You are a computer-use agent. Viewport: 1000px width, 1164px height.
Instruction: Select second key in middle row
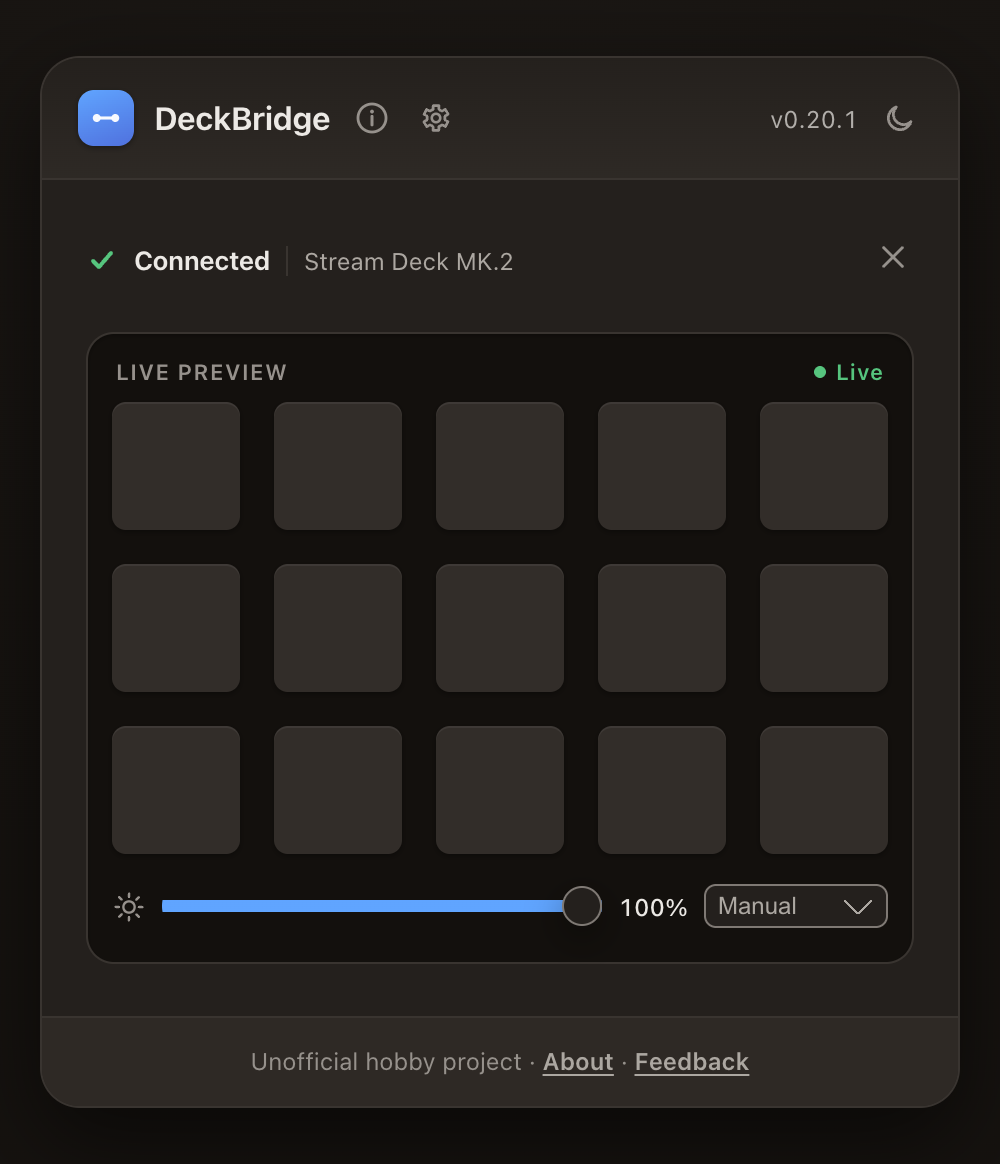tap(338, 628)
